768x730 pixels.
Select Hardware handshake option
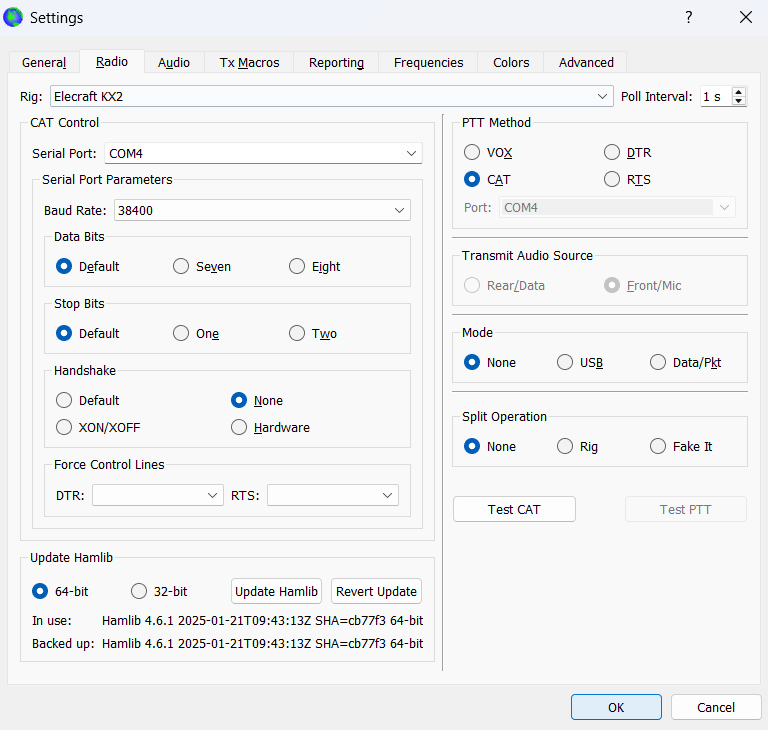click(x=239, y=427)
